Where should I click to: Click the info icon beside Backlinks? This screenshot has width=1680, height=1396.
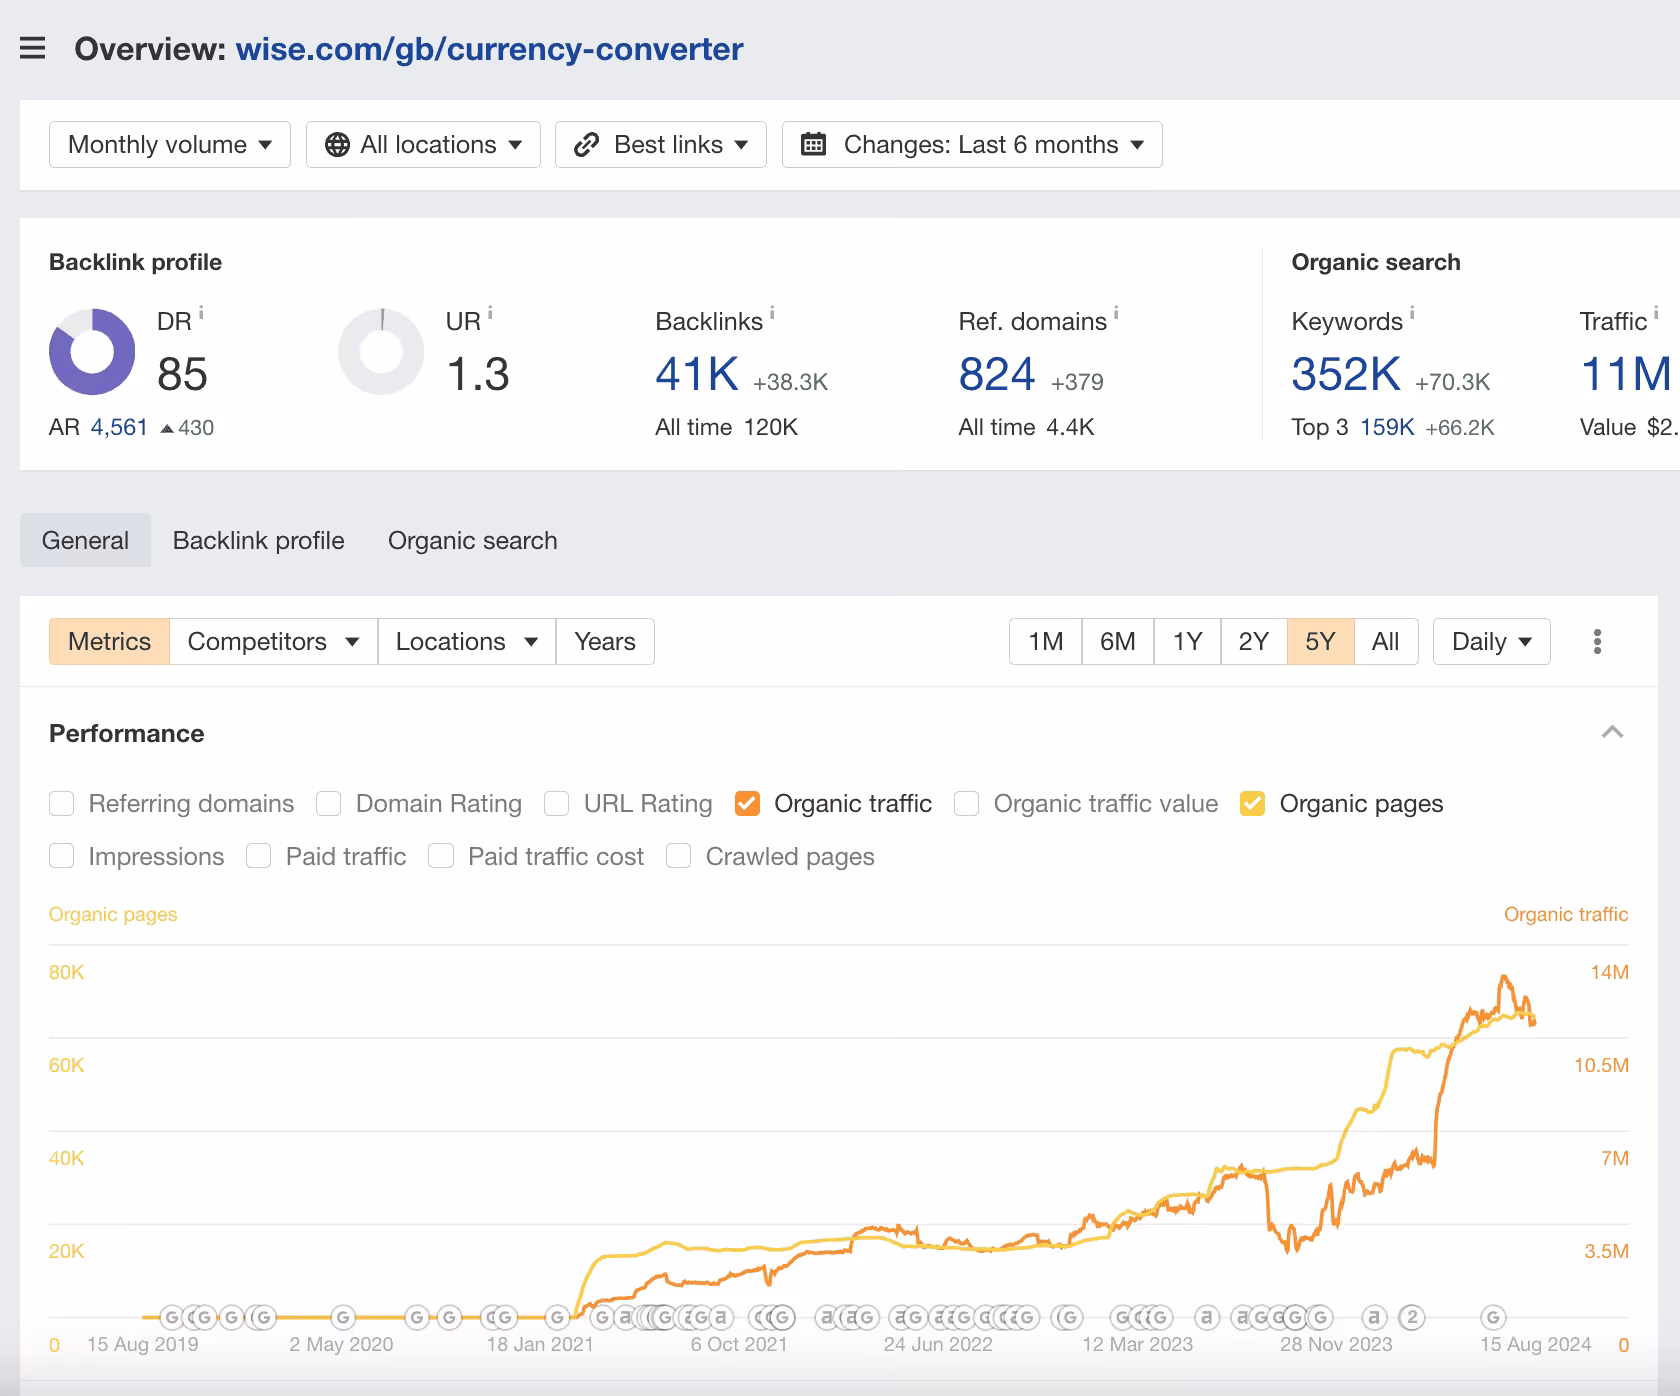tap(772, 313)
